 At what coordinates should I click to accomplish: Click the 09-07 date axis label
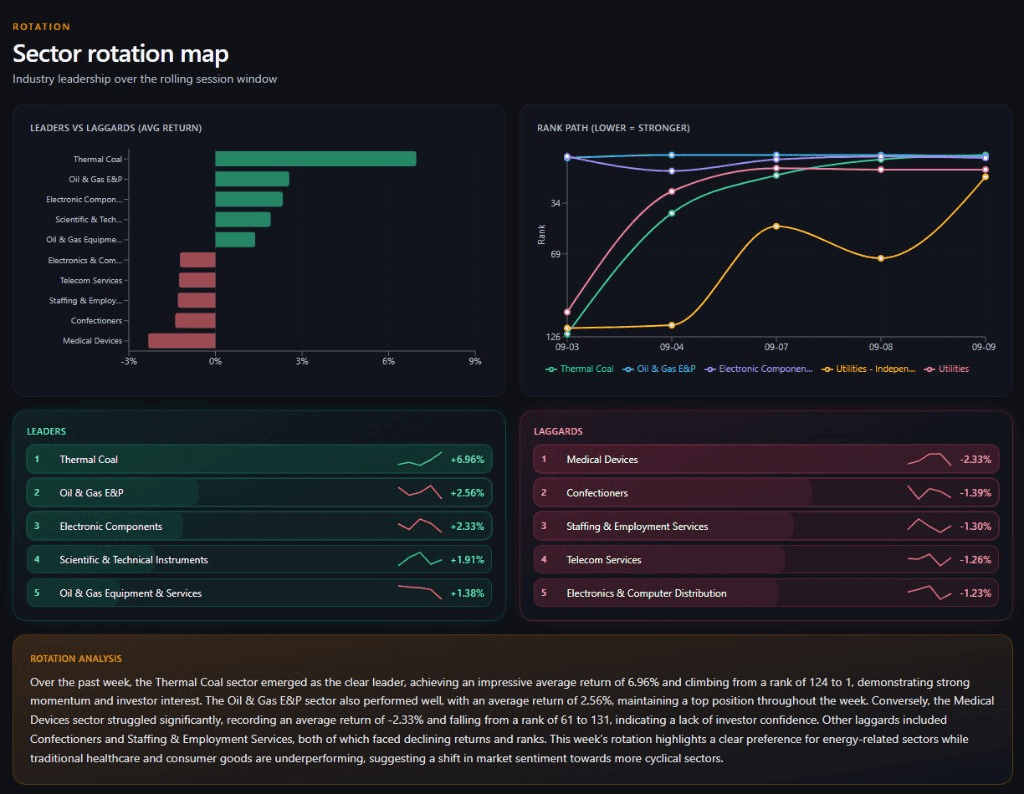point(776,347)
